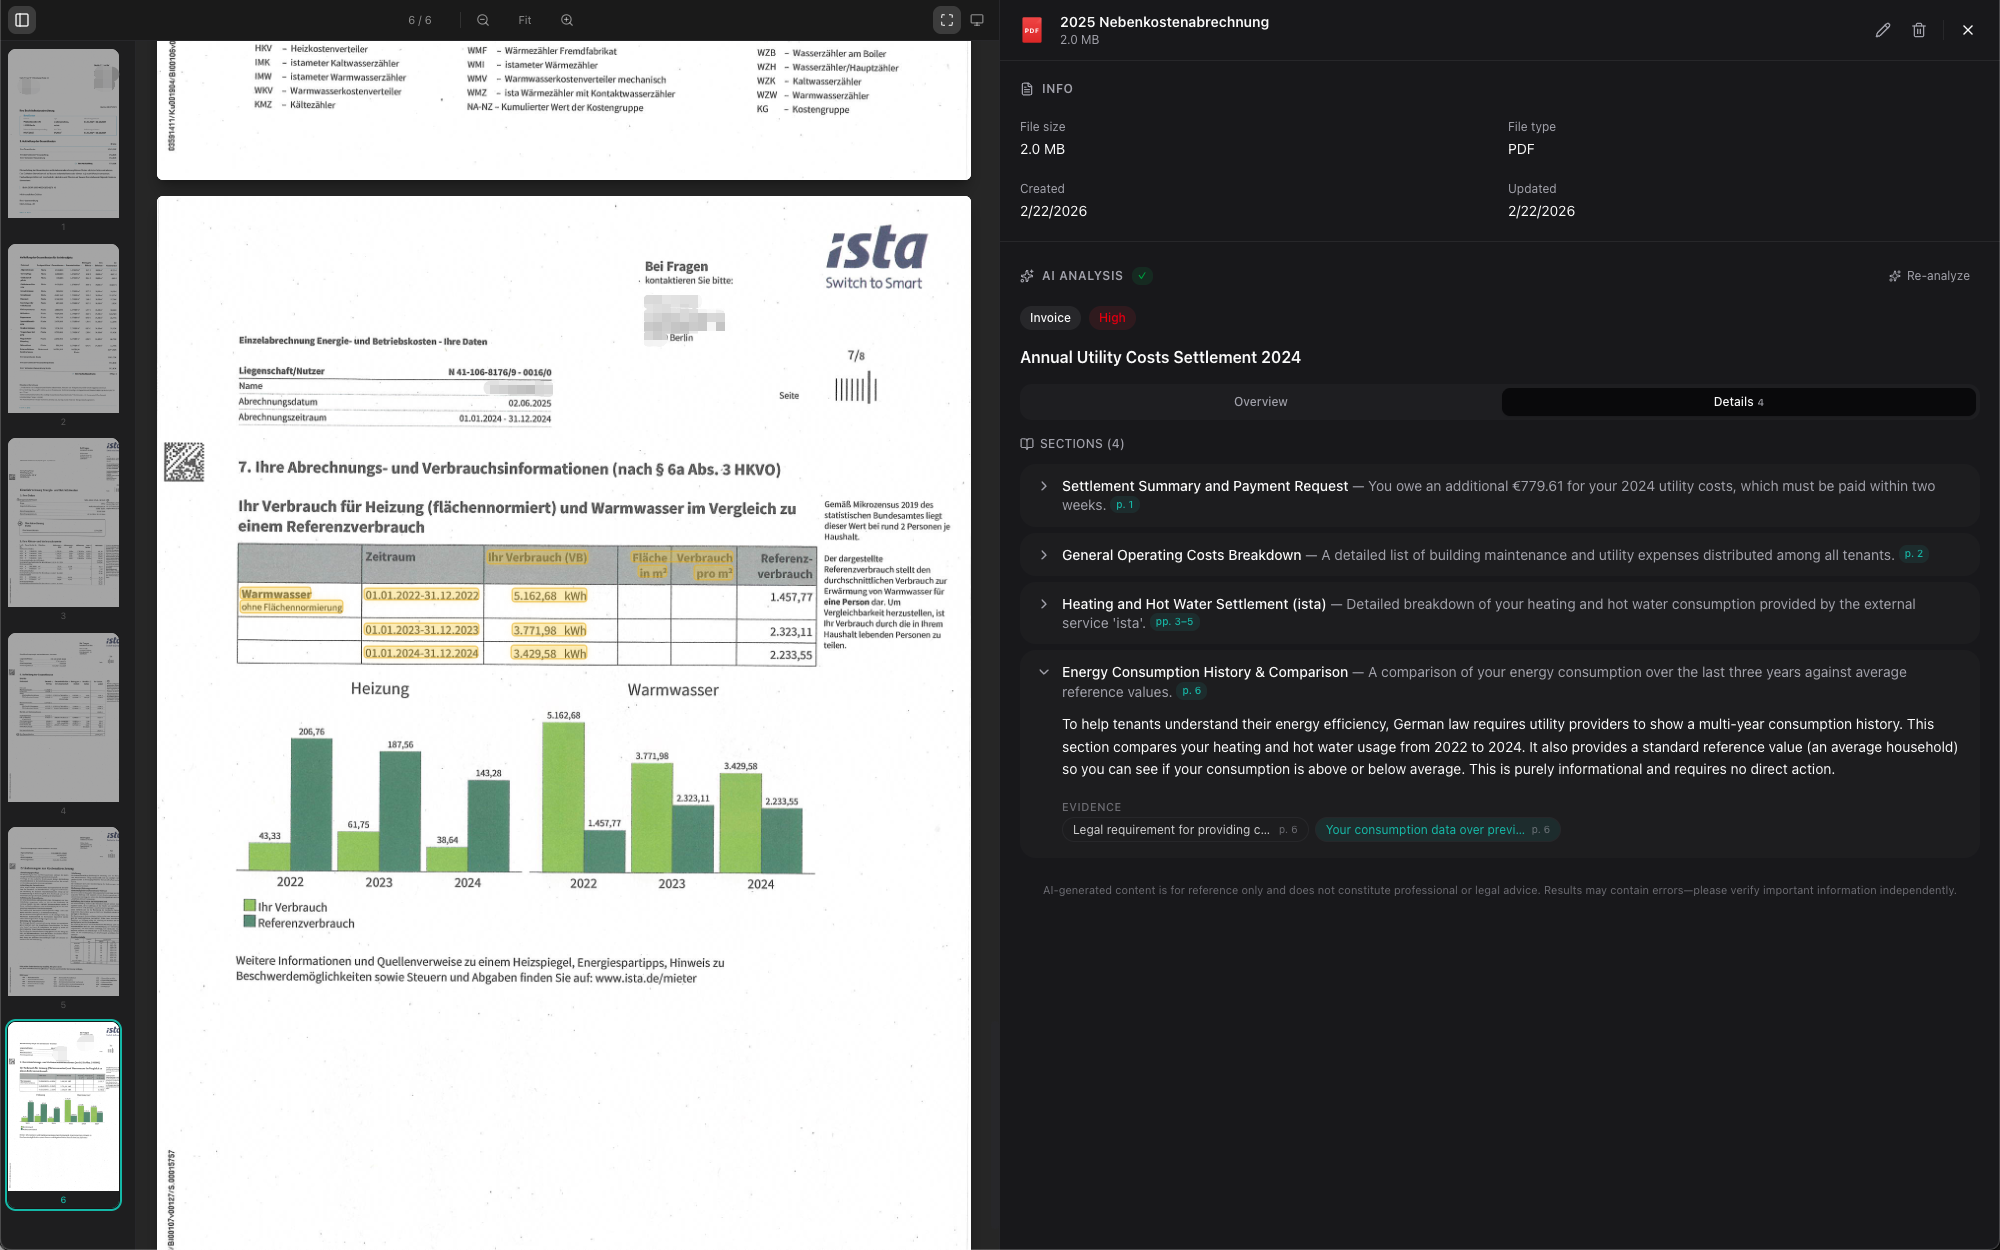Select the 'Invoice' classification tag
2000x1250 pixels.
click(1050, 318)
